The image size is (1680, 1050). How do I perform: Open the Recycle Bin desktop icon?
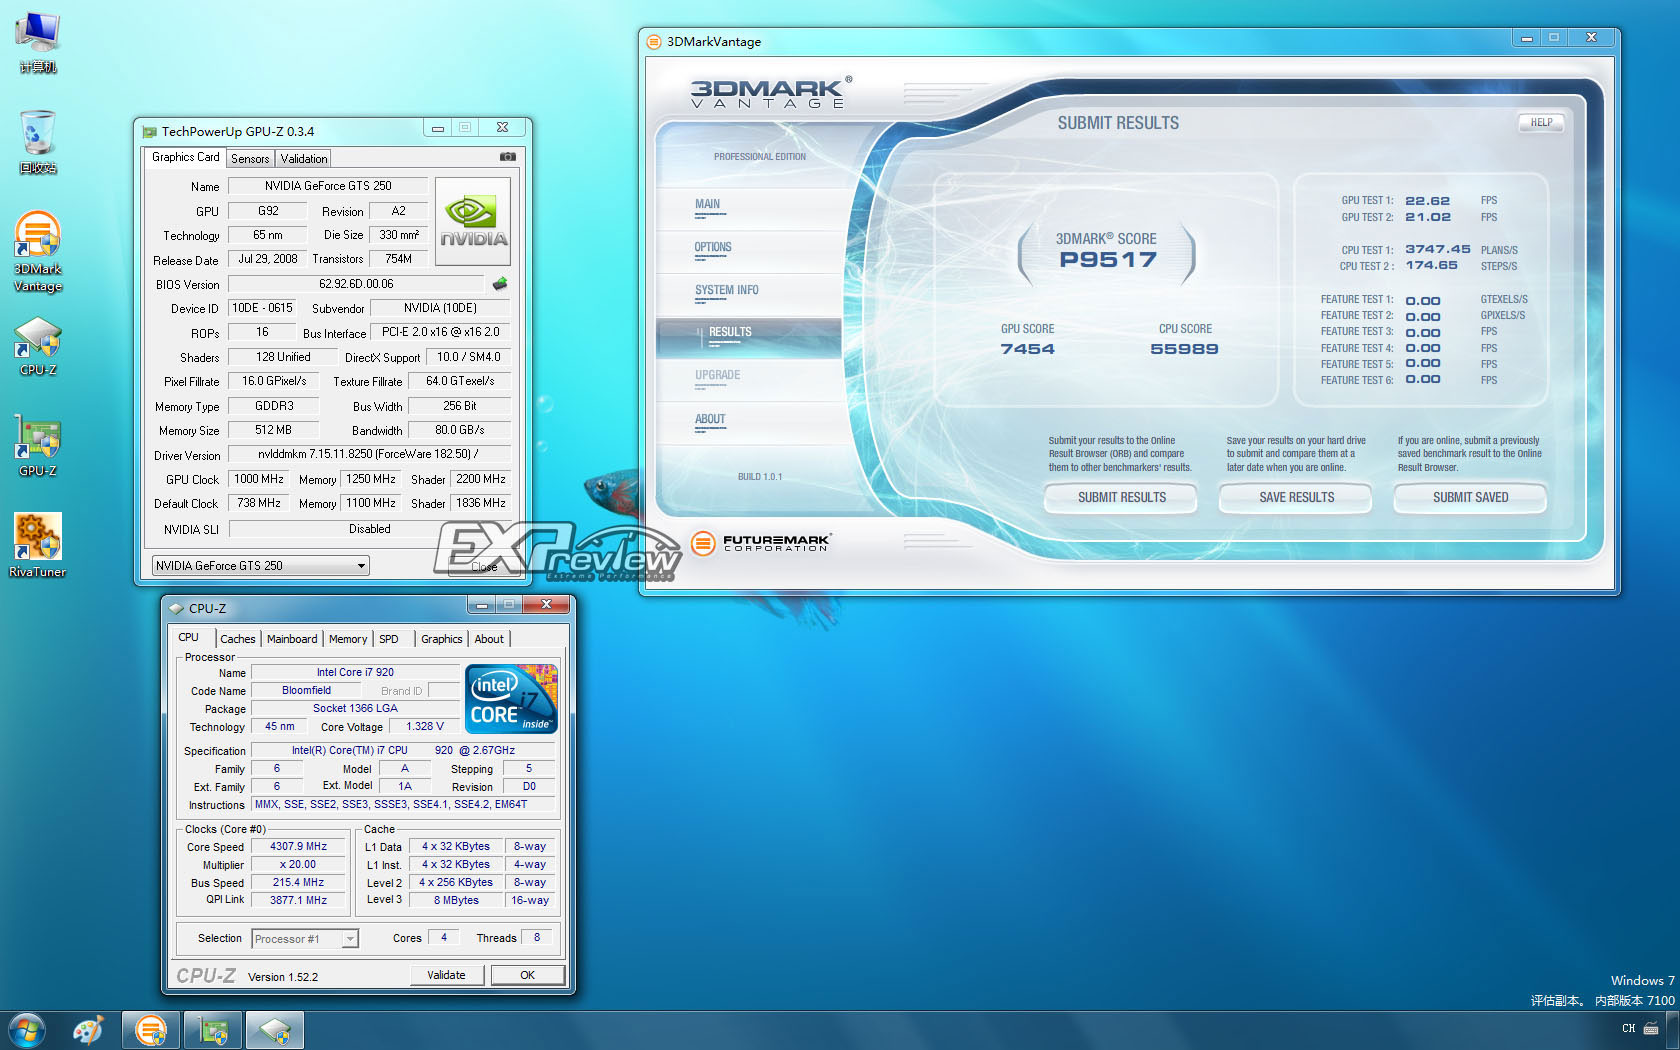pyautogui.click(x=38, y=142)
